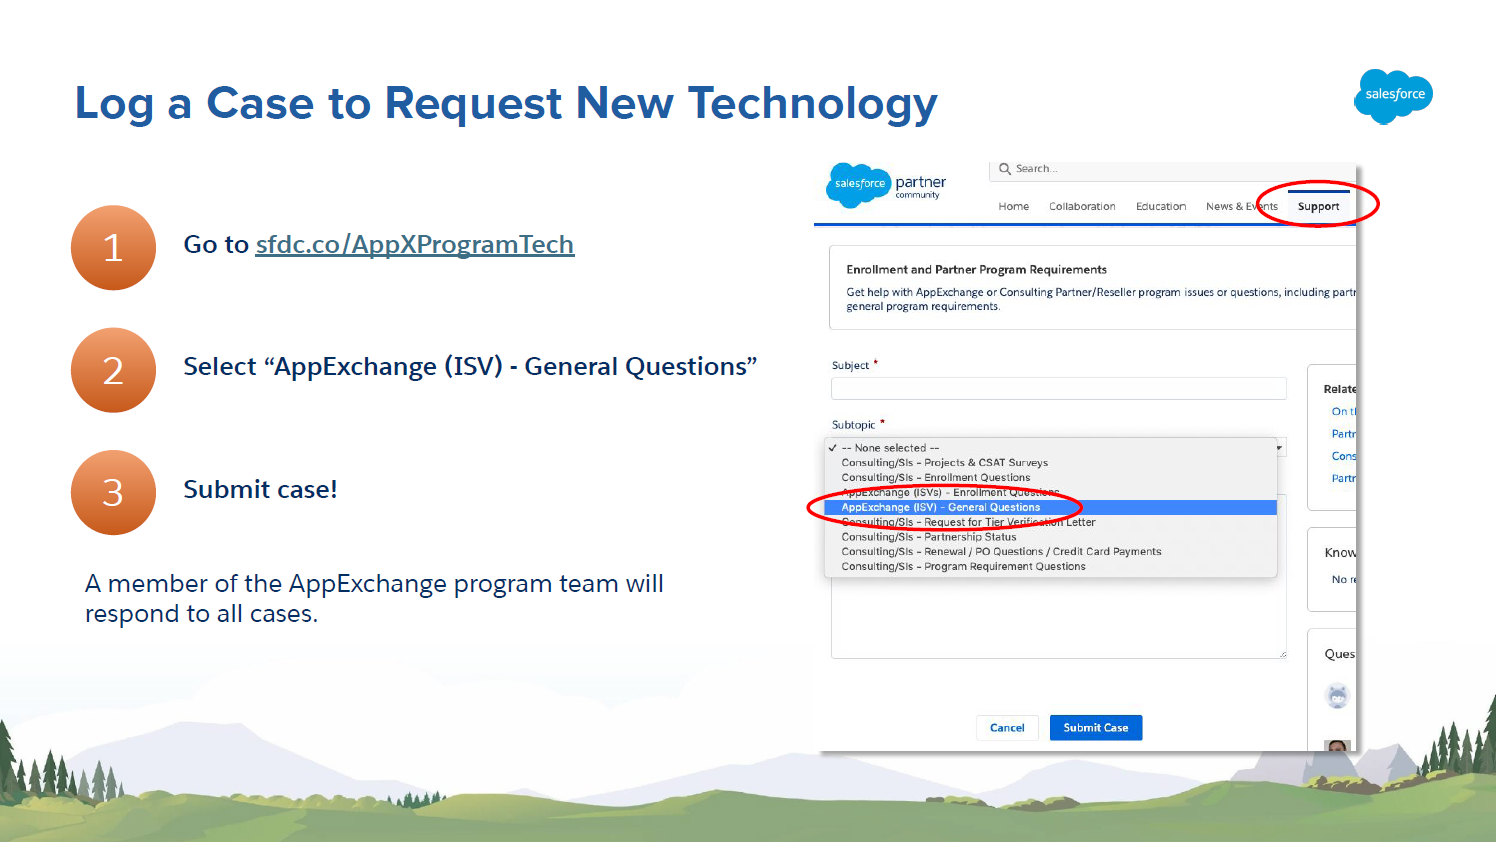Click the 'Subject' field label
Screen dimensions: 1496x842
point(850,366)
